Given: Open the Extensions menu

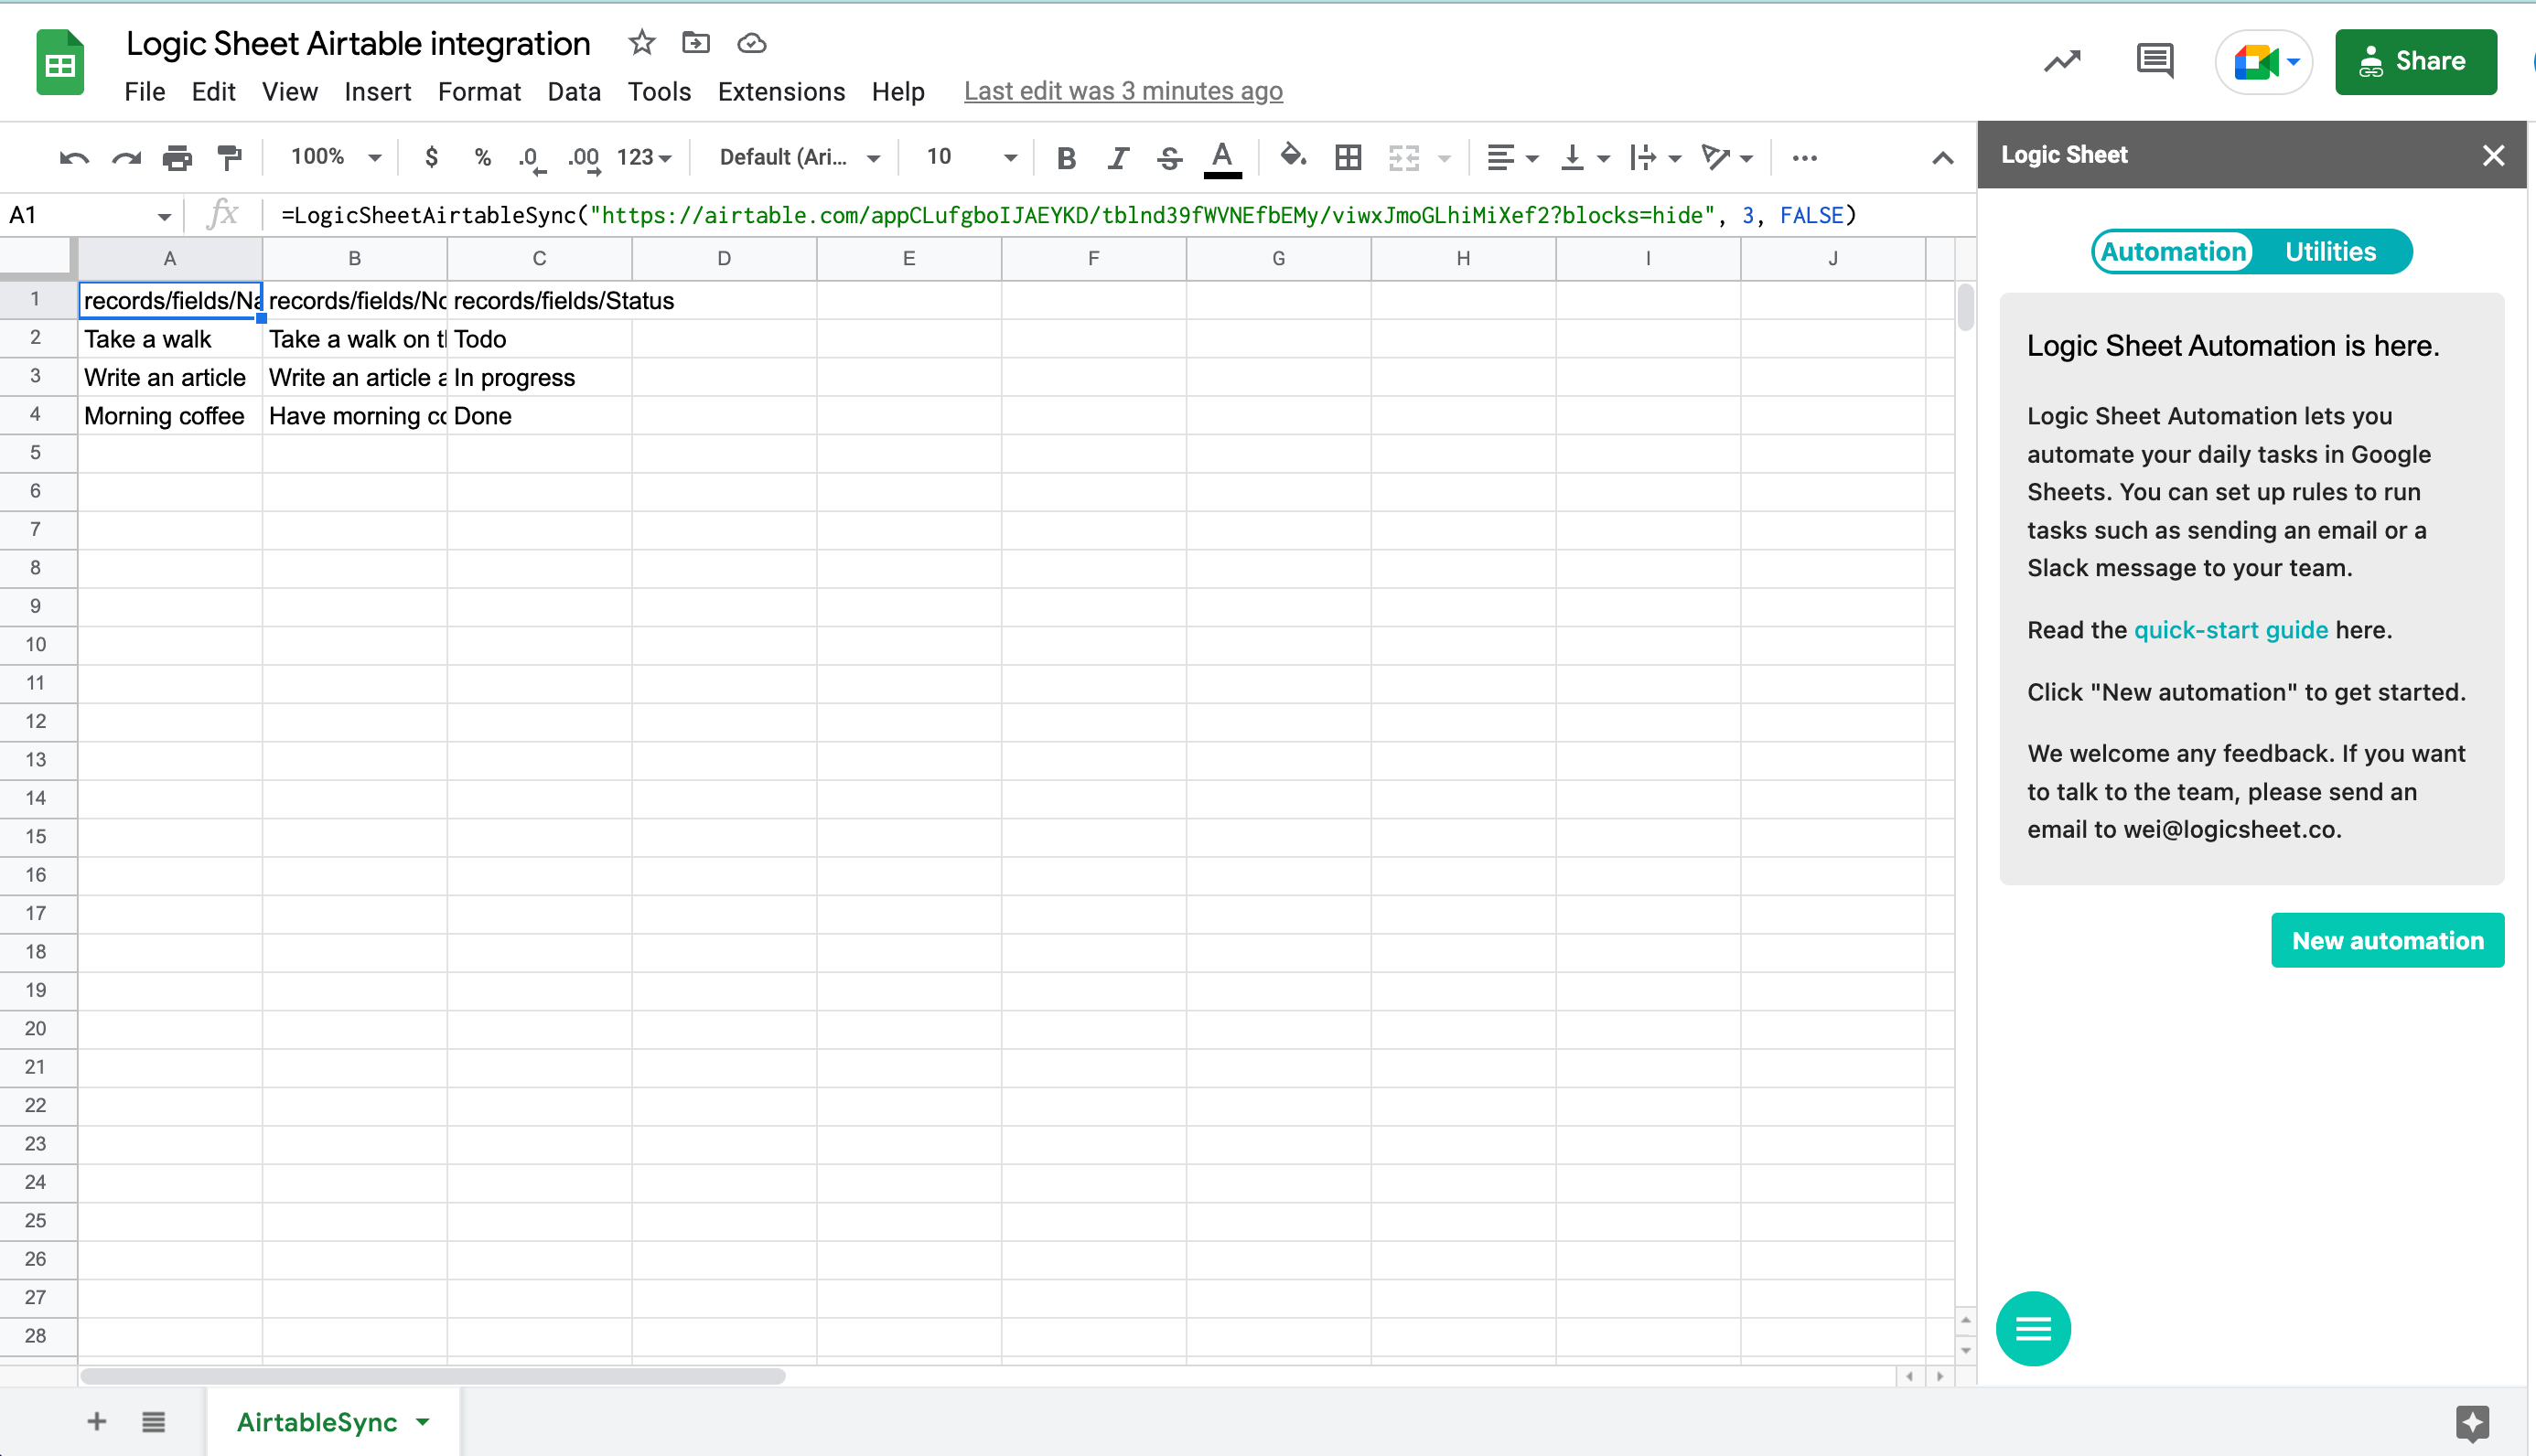Looking at the screenshot, I should pos(781,91).
